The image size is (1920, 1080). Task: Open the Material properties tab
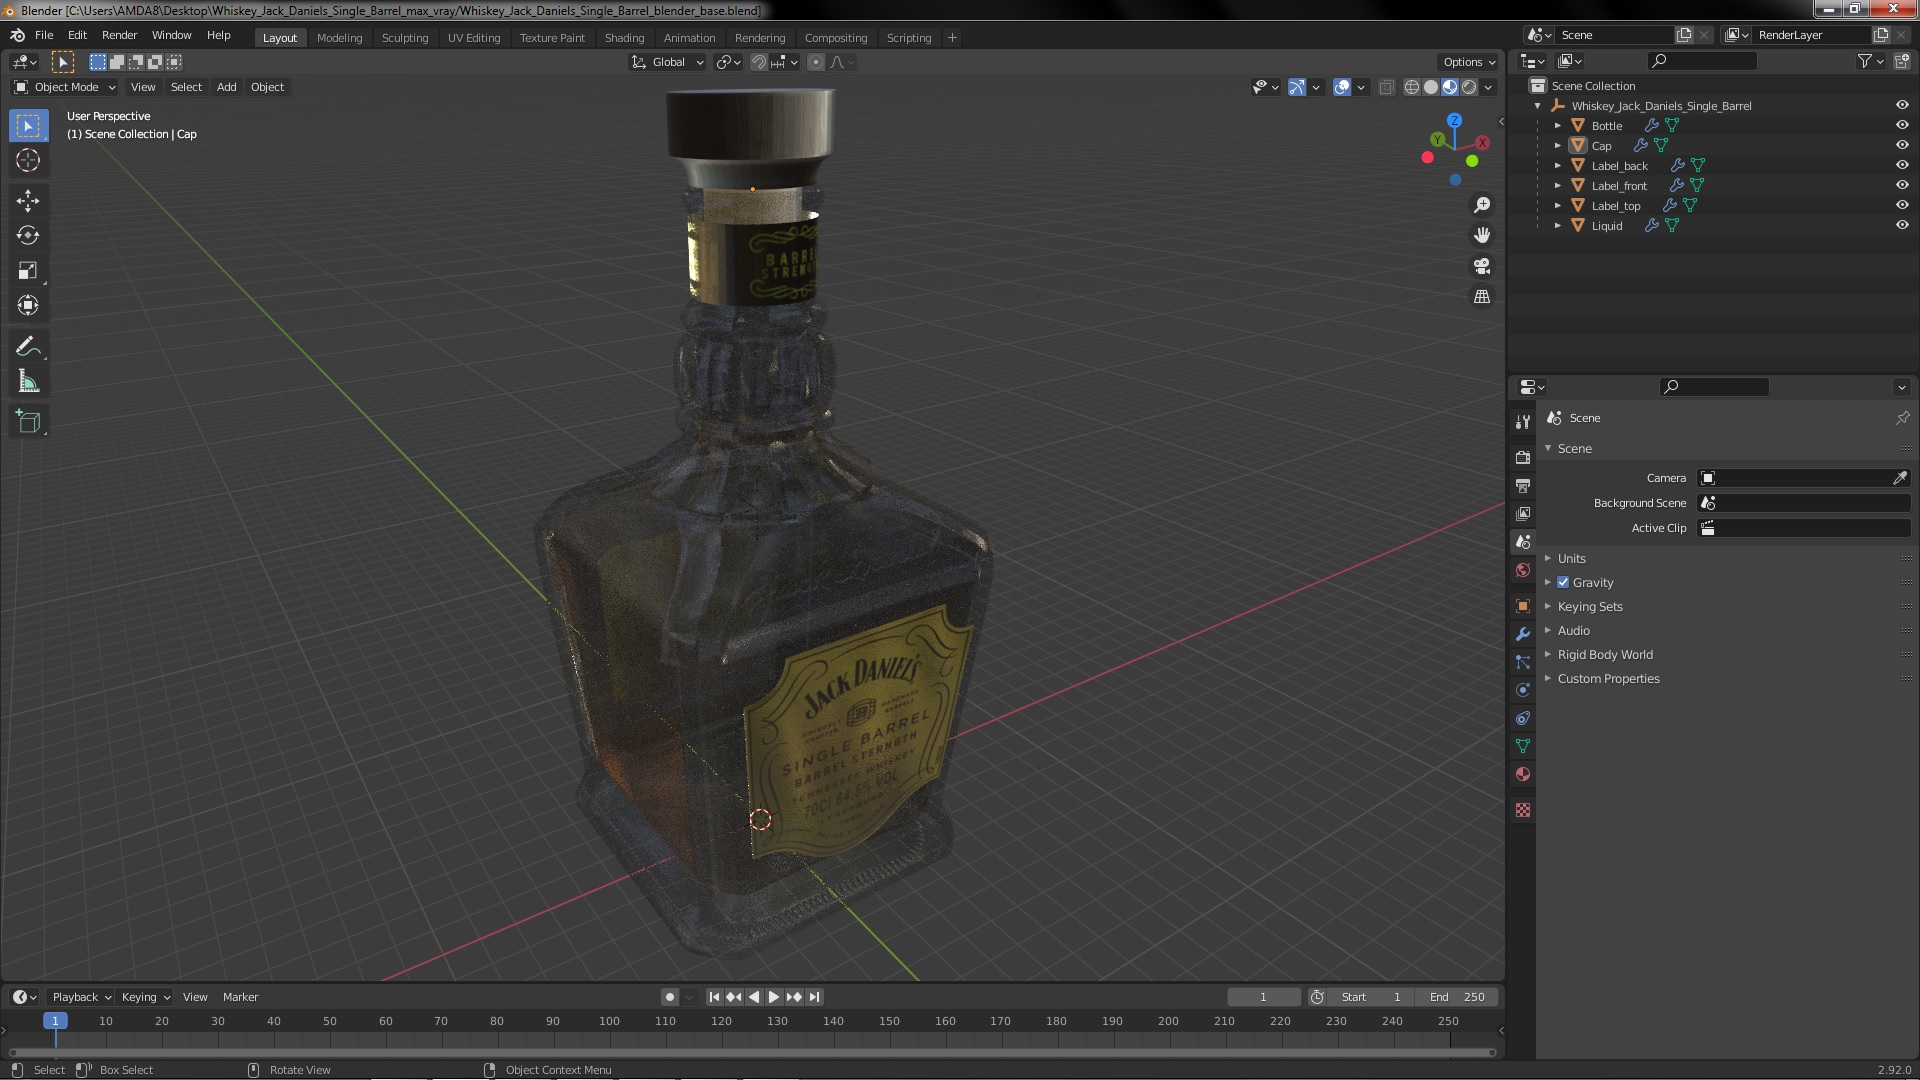[1522, 774]
